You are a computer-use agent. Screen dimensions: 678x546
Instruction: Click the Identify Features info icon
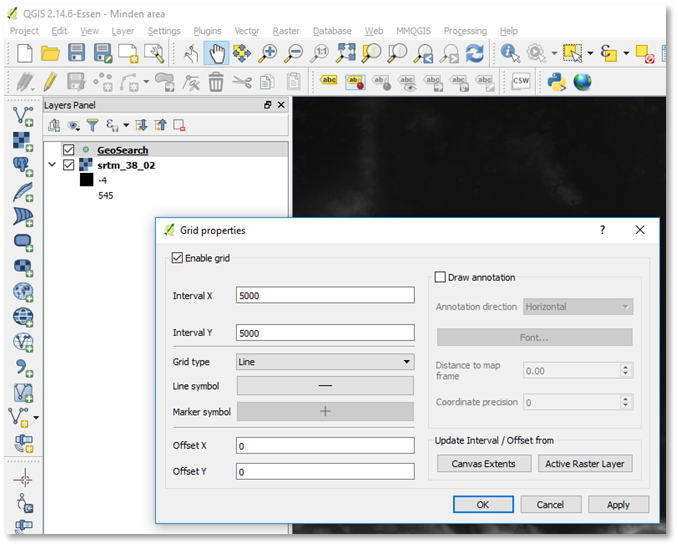pos(510,53)
